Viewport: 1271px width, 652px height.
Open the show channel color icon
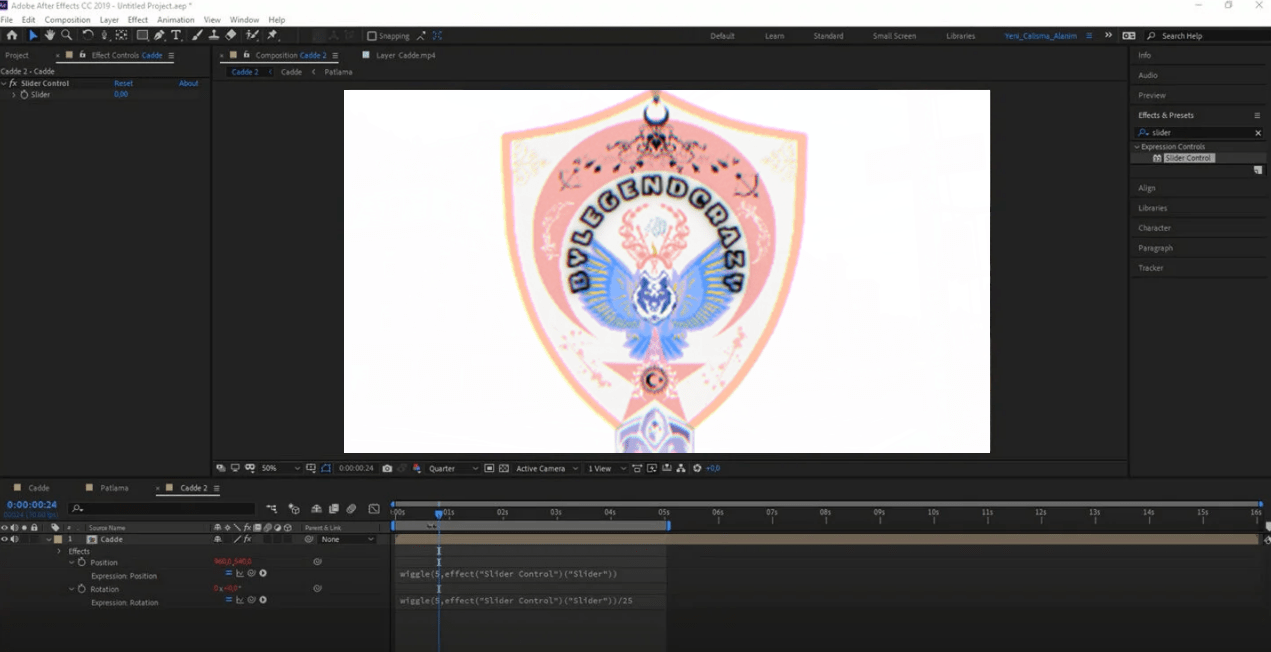click(x=417, y=468)
